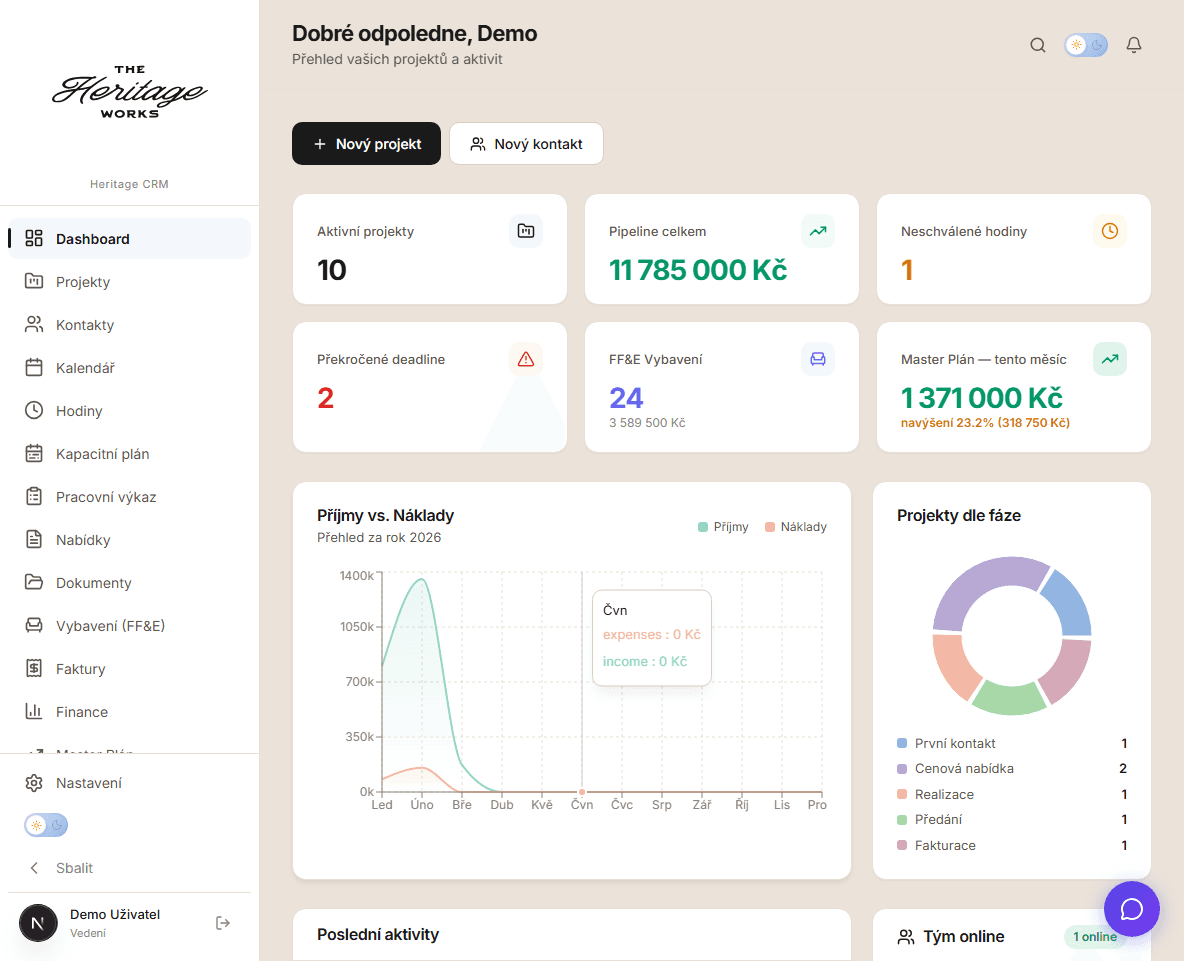The width and height of the screenshot is (1184, 961).
Task: Switch theme using the sidebar sun/moon toggle
Action: pyautogui.click(x=45, y=824)
